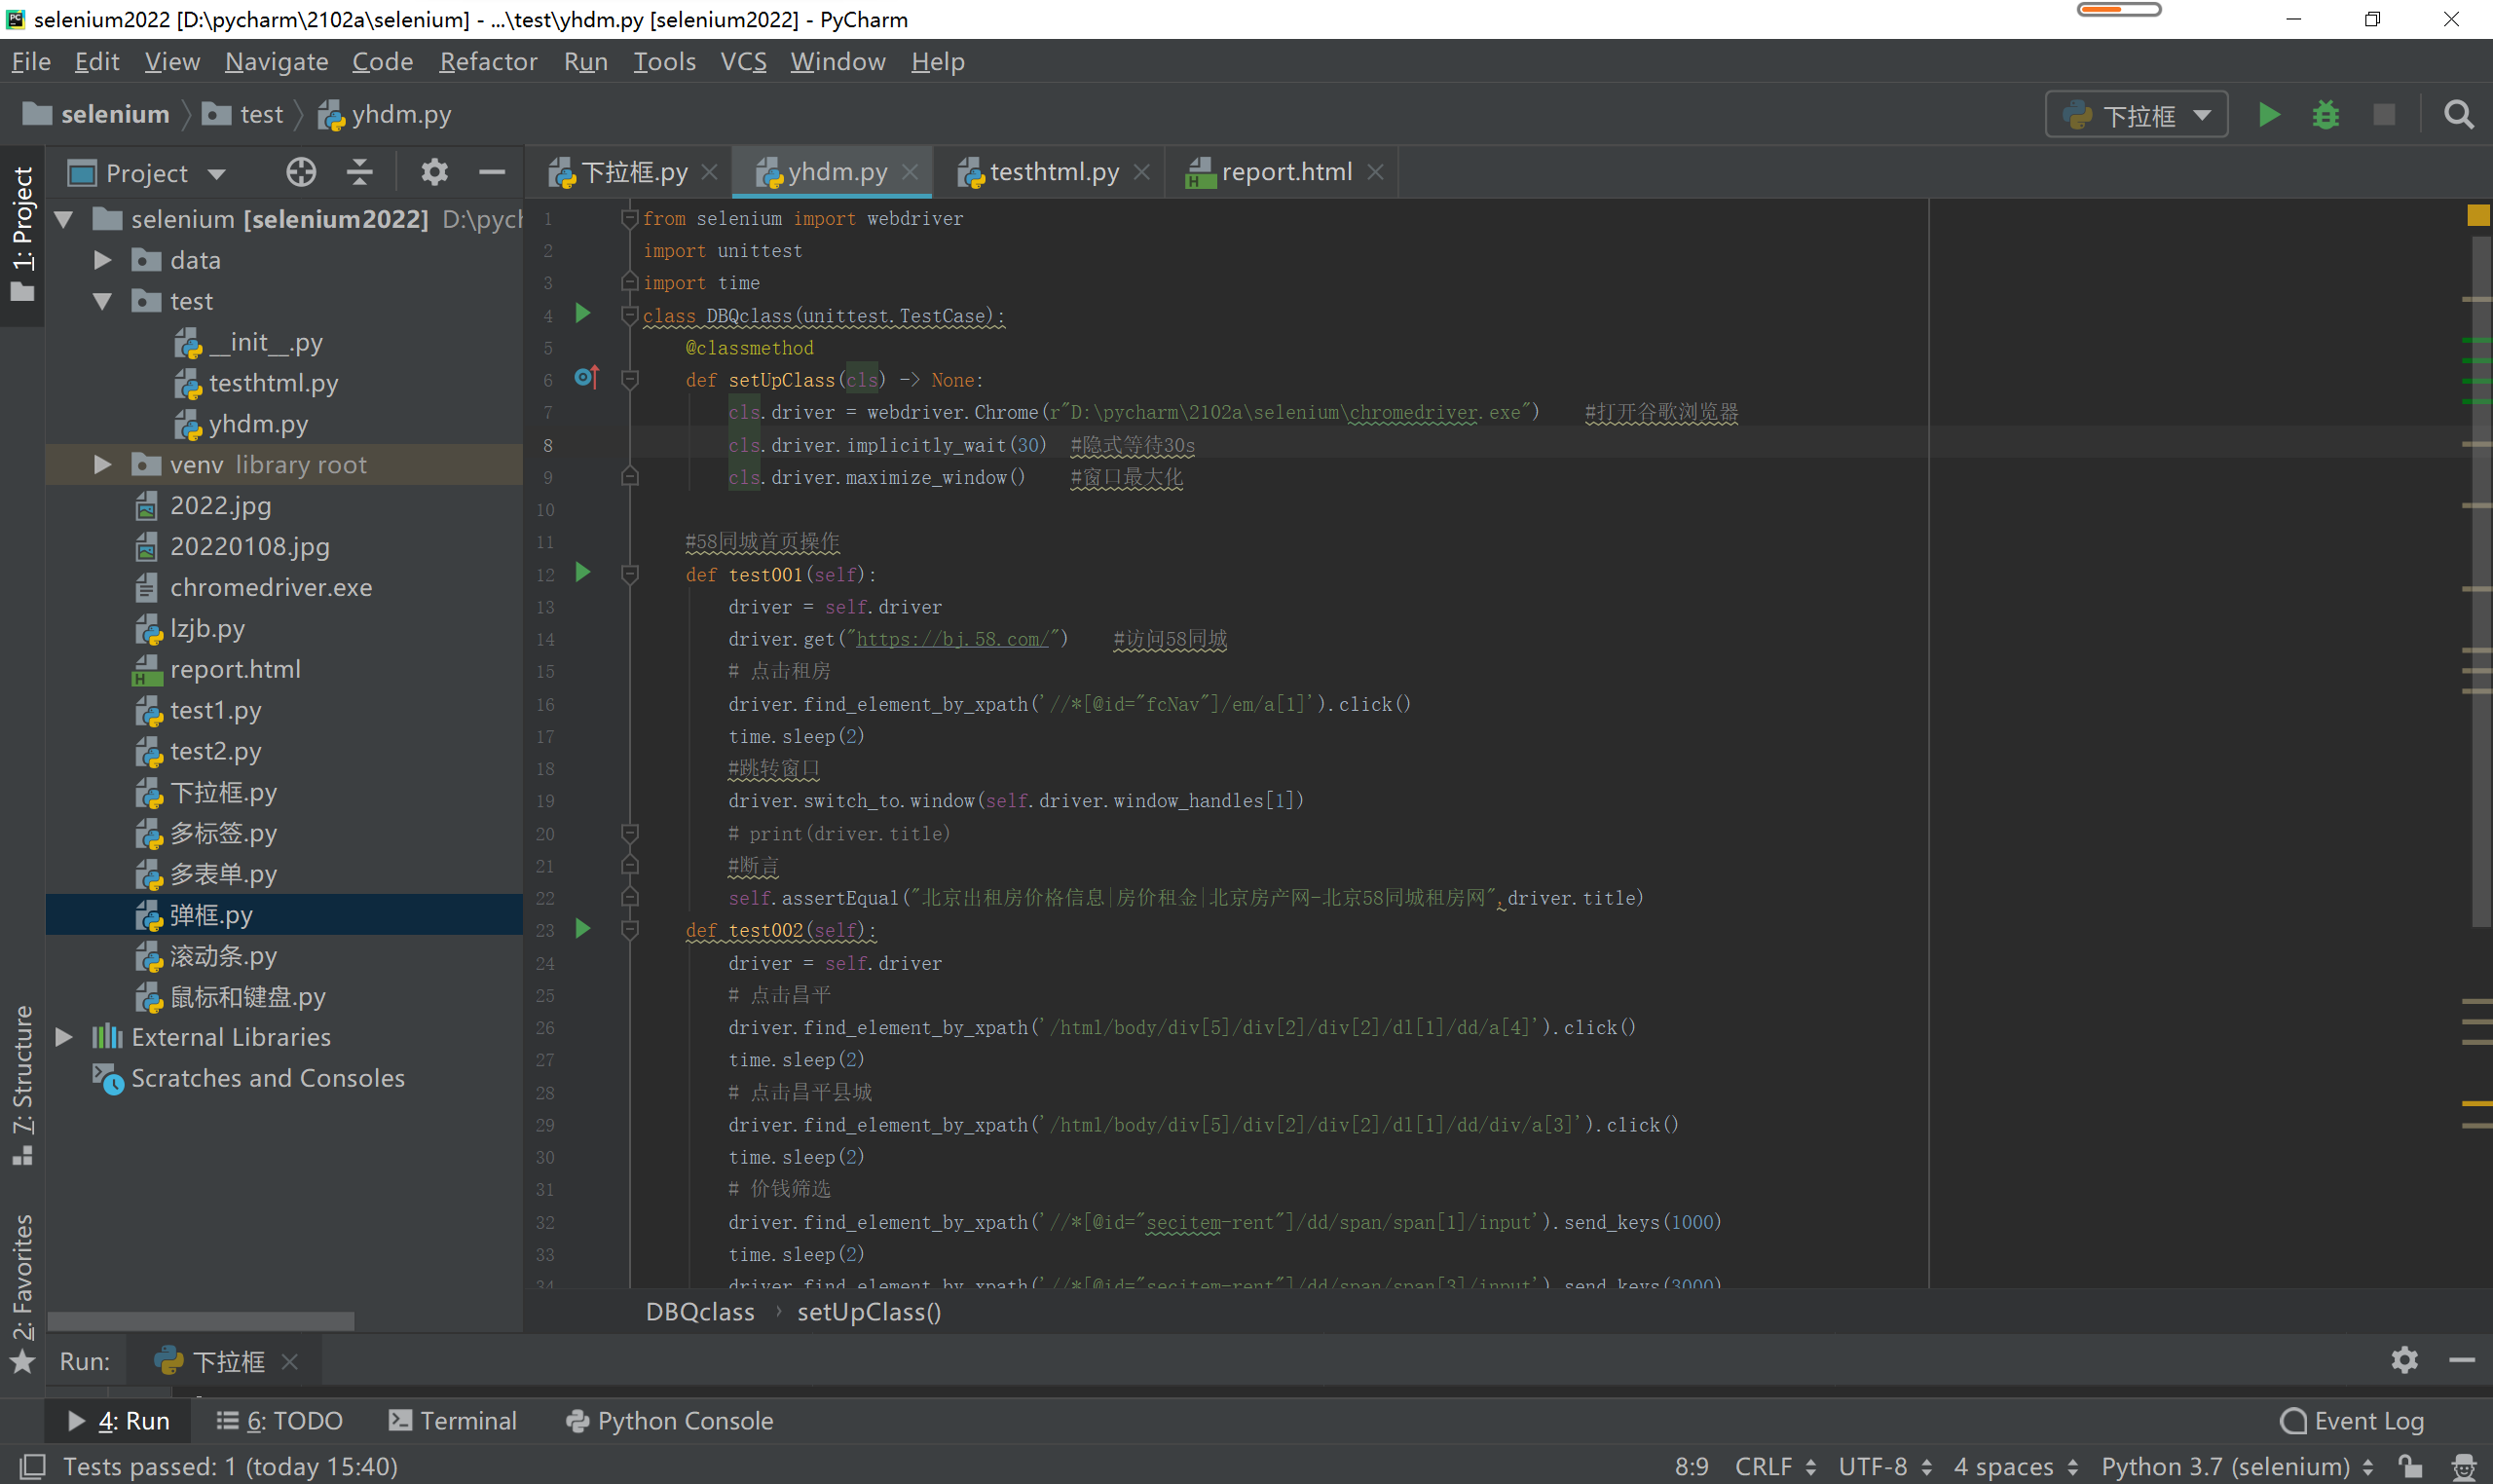Viewport: 2493px width, 1484px height.
Task: Click the gutter run arrow beside test001
Action: (583, 573)
